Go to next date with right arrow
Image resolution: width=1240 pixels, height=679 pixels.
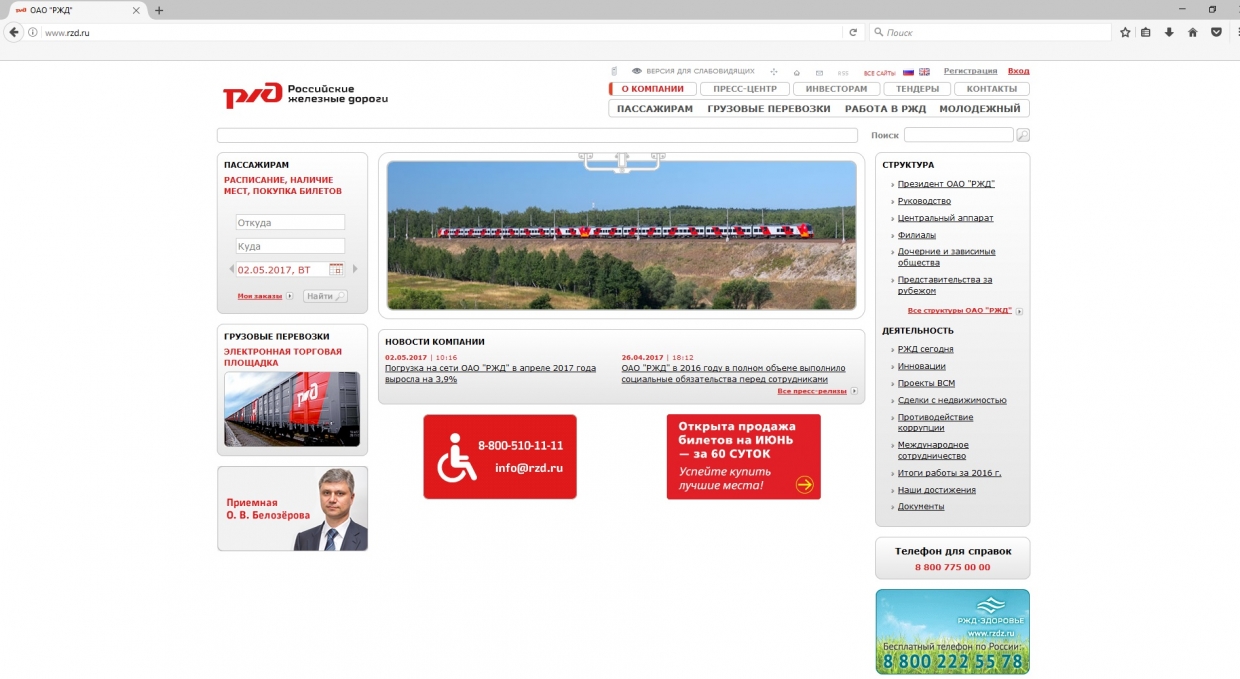[x=354, y=269]
